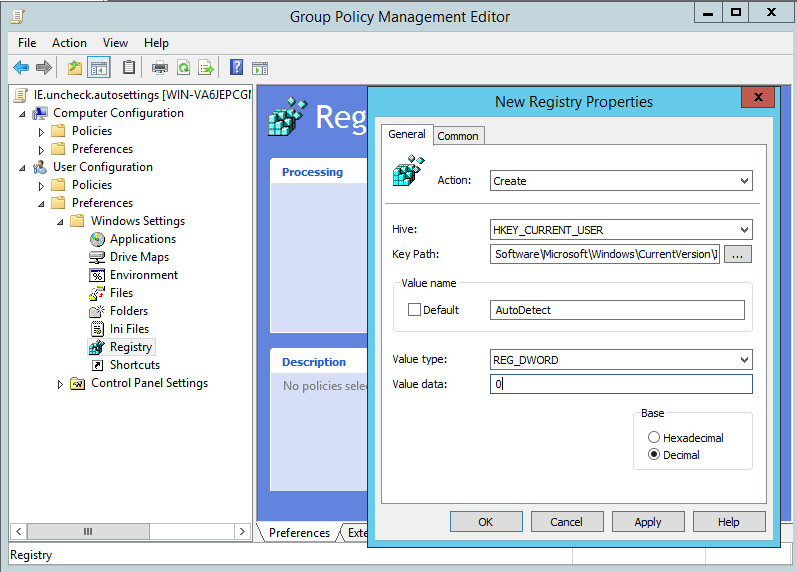Toggle the Show/Hide console tree icon
797x572 pixels.
(x=99, y=67)
